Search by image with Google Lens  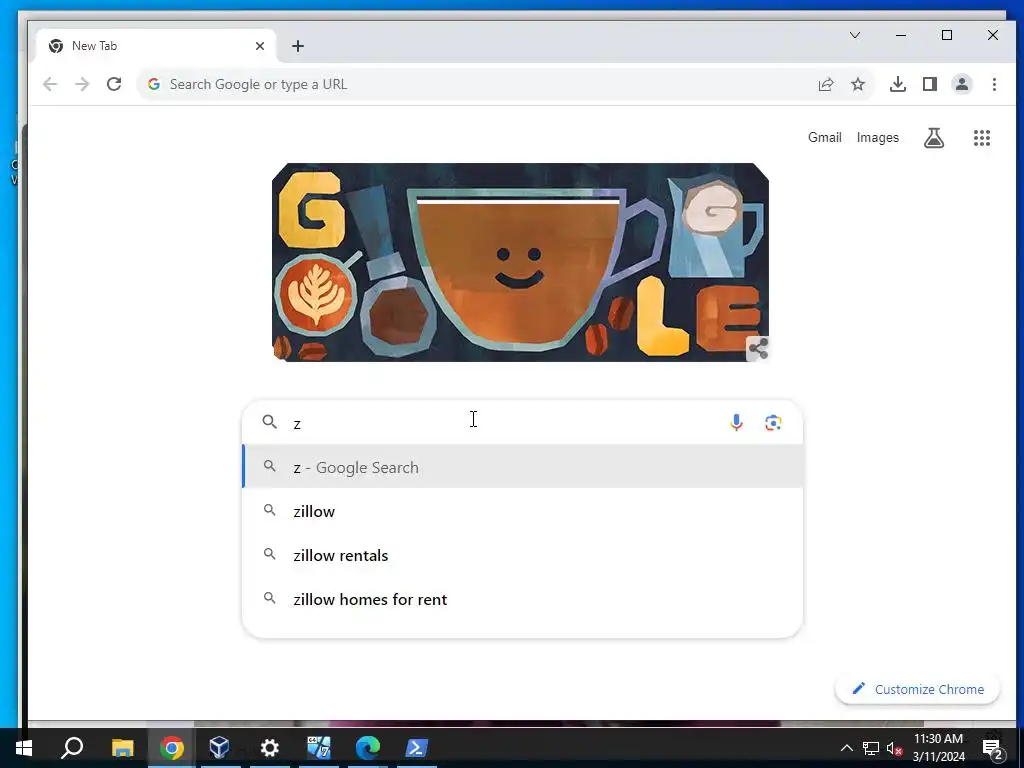pyautogui.click(x=773, y=423)
